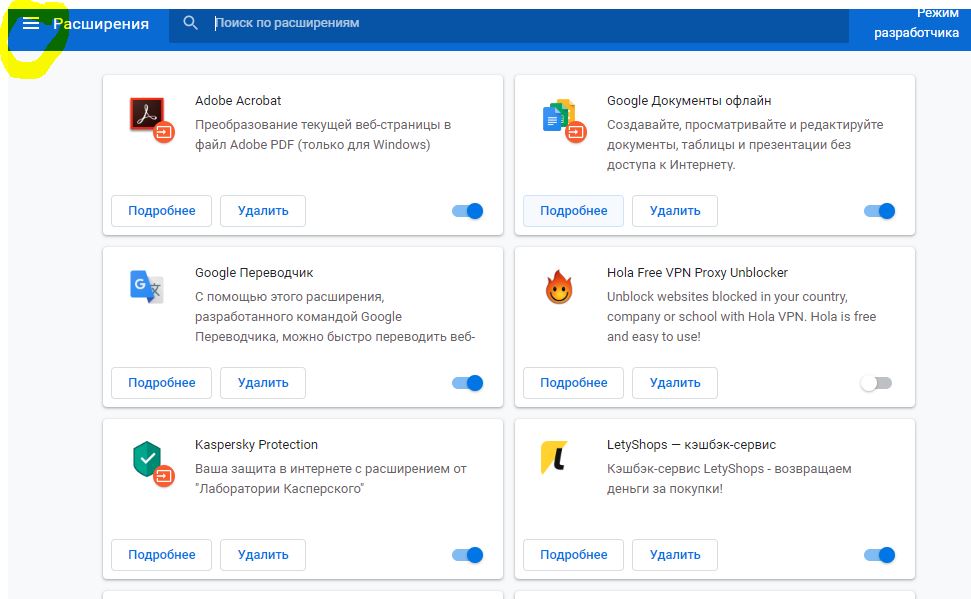Click Удалить for Google Переводчик

[x=263, y=383]
